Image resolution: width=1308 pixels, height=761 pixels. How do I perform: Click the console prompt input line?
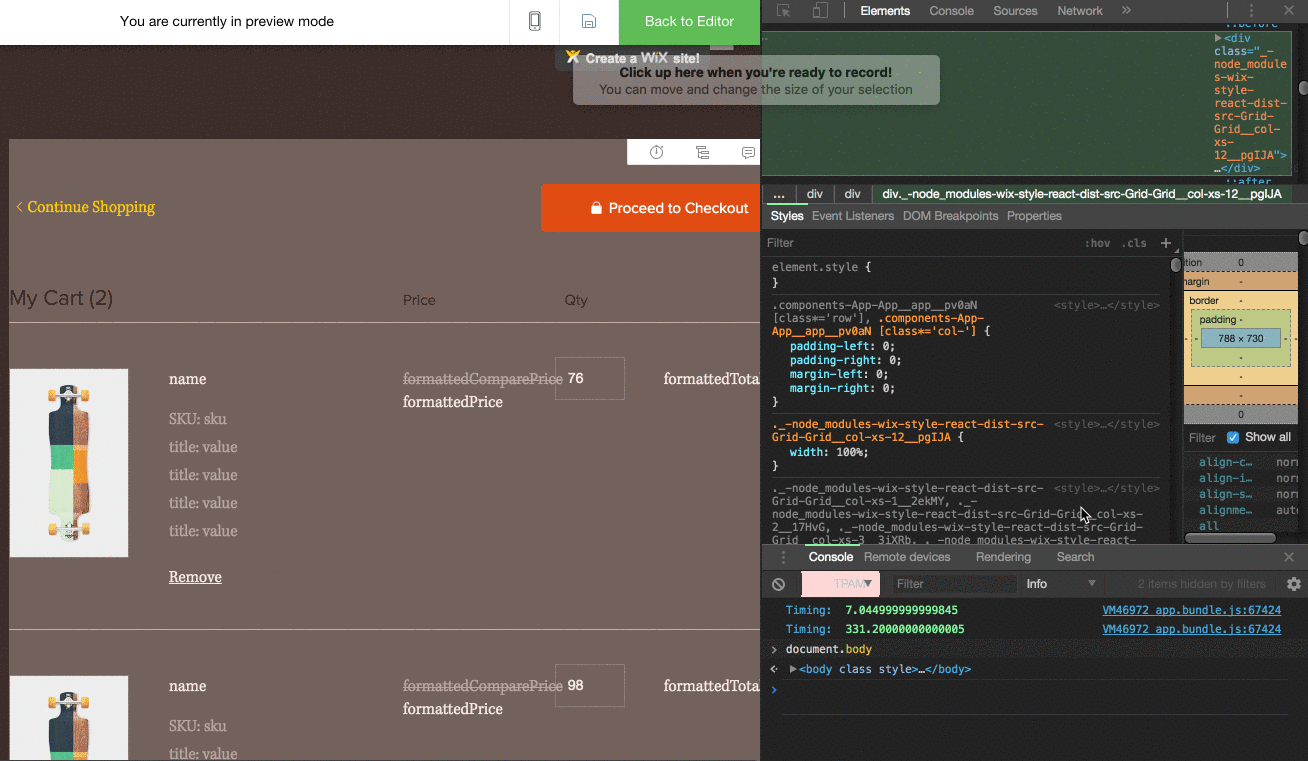coord(1035,690)
